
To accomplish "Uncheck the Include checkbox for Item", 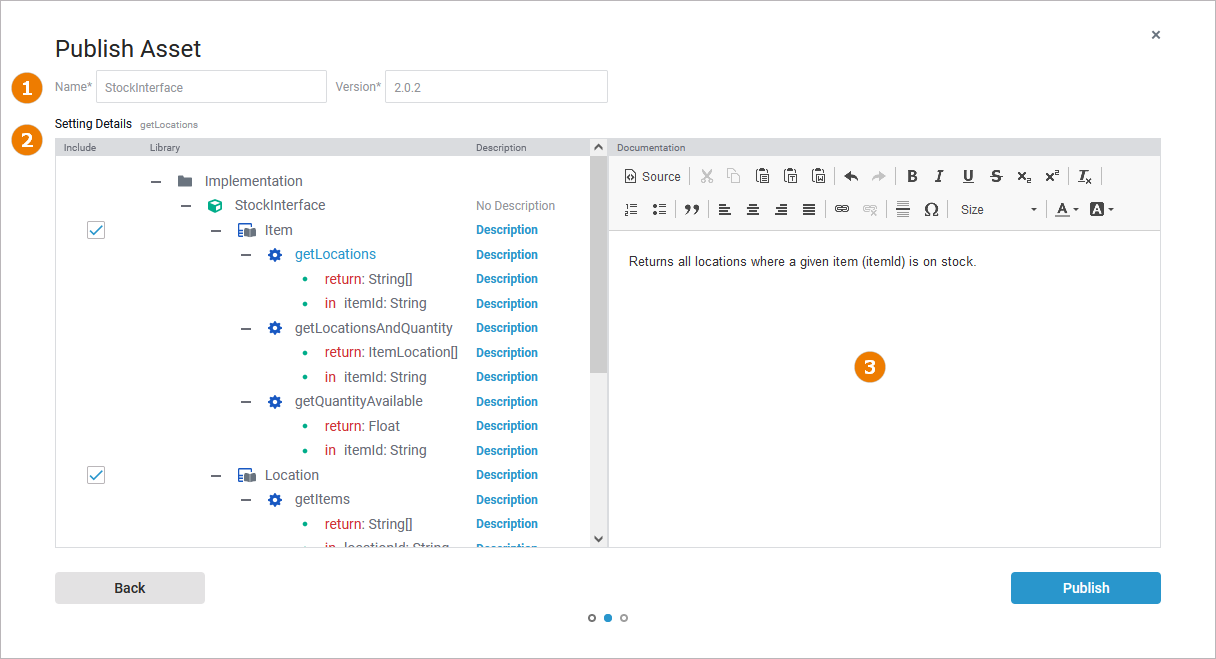I will (x=96, y=231).
